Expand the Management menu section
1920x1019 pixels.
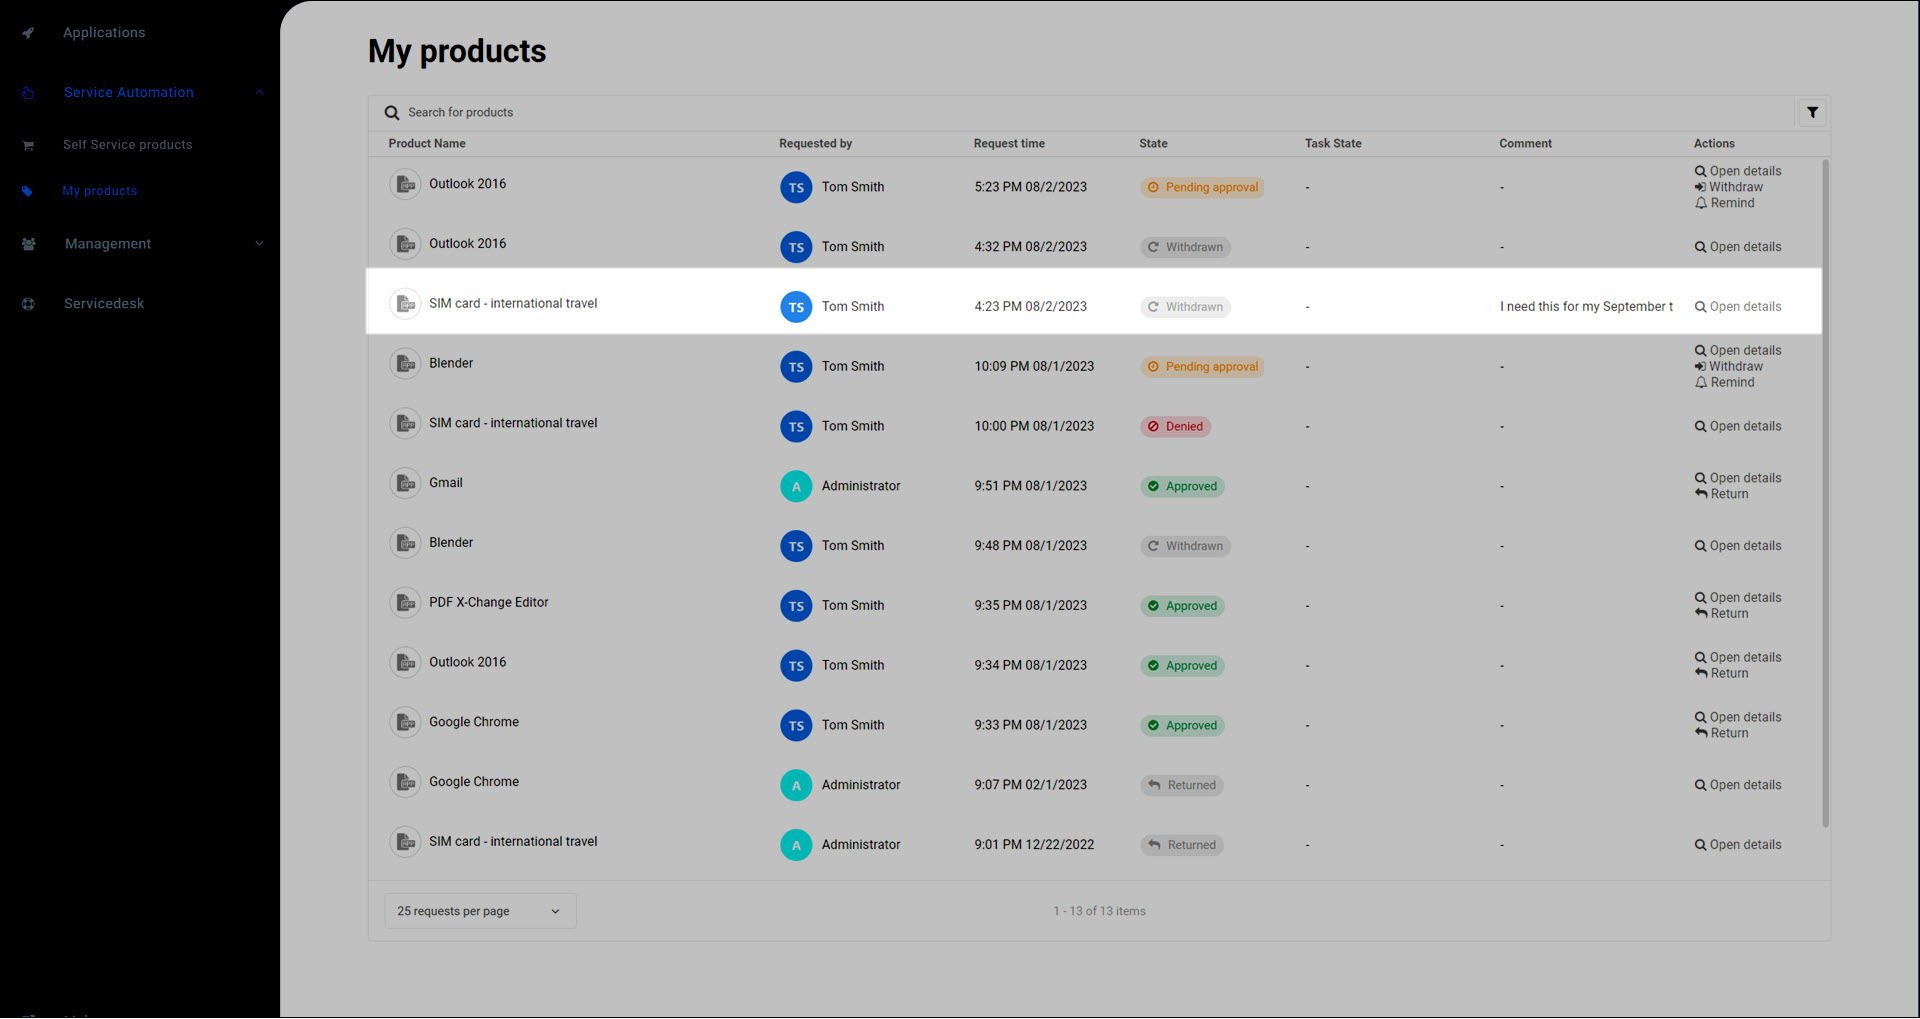[259, 244]
